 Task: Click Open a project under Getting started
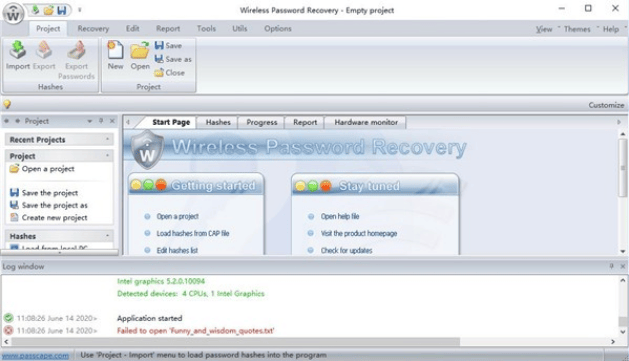tap(177, 217)
